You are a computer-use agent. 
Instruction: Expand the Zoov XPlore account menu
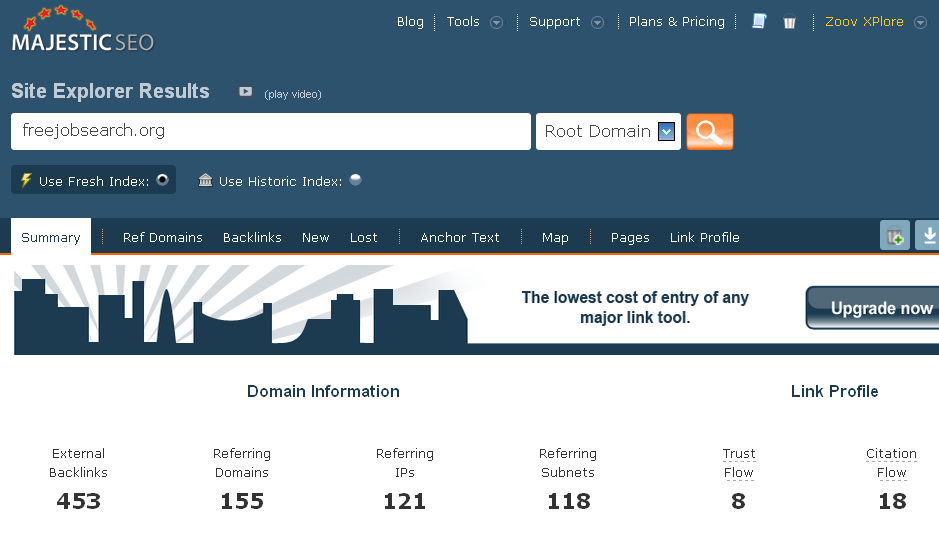921,22
